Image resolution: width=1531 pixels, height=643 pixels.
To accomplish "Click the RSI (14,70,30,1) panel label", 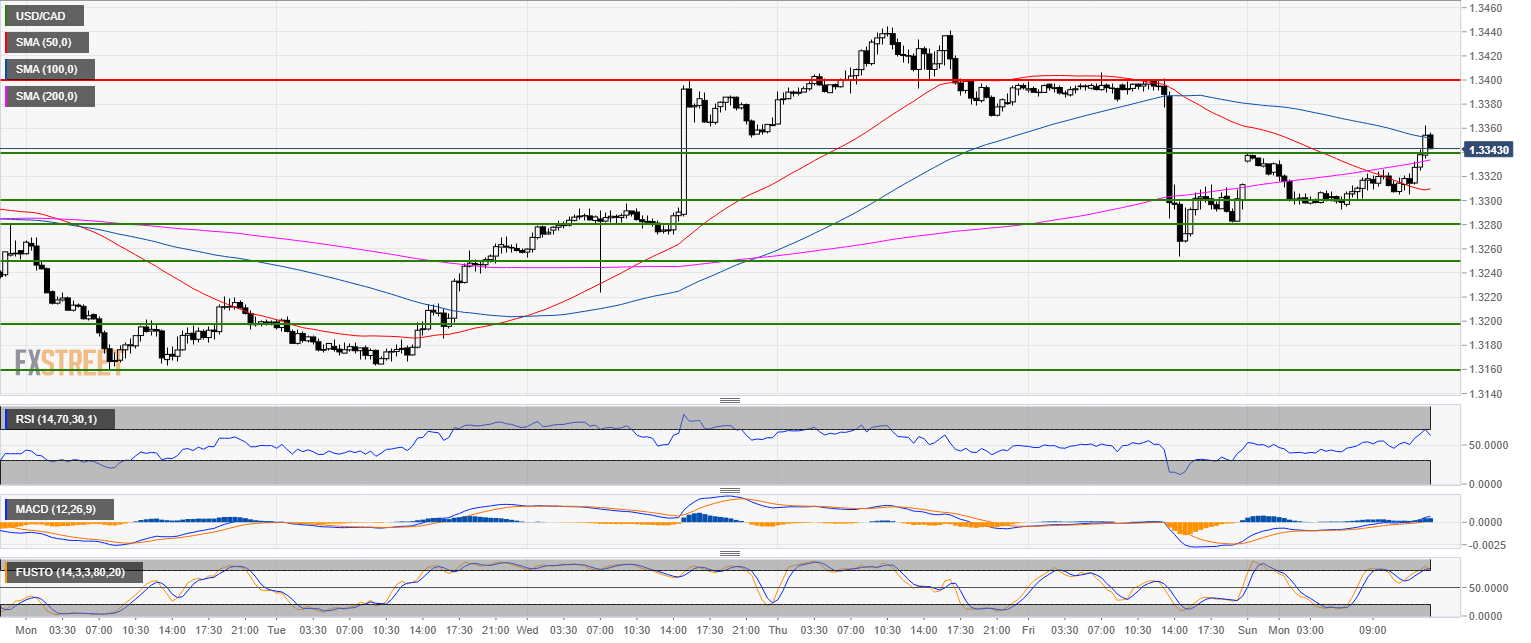I will click(x=60, y=419).
